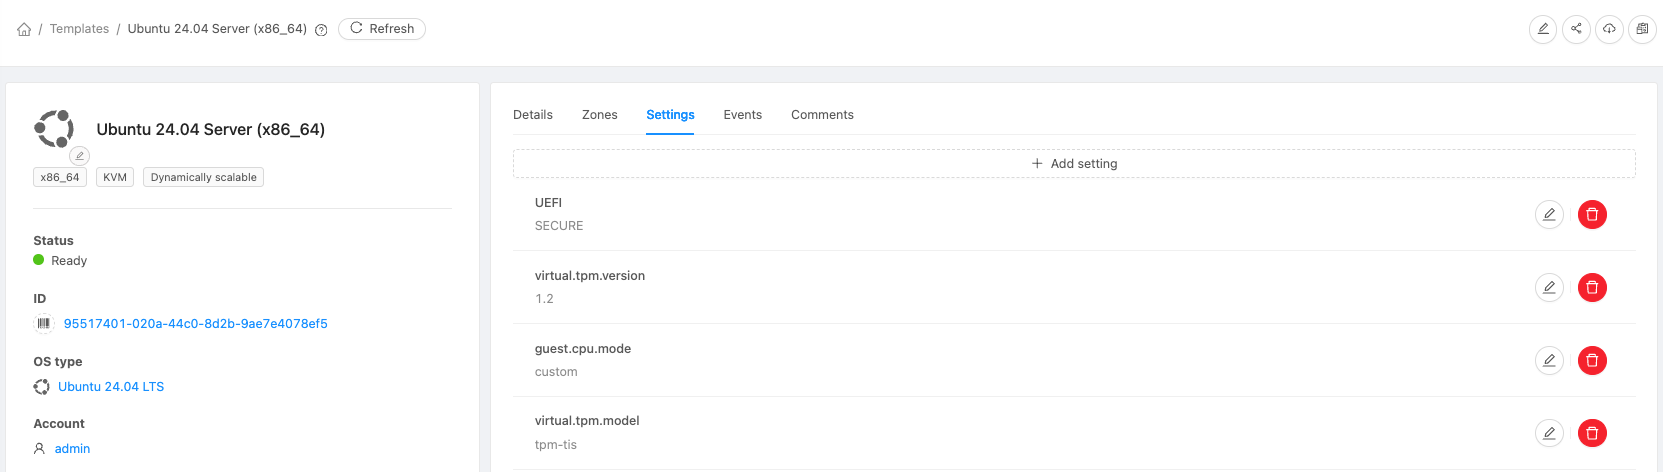Select the Dynamically scalable tag
The height and width of the screenshot is (472, 1663).
203,177
